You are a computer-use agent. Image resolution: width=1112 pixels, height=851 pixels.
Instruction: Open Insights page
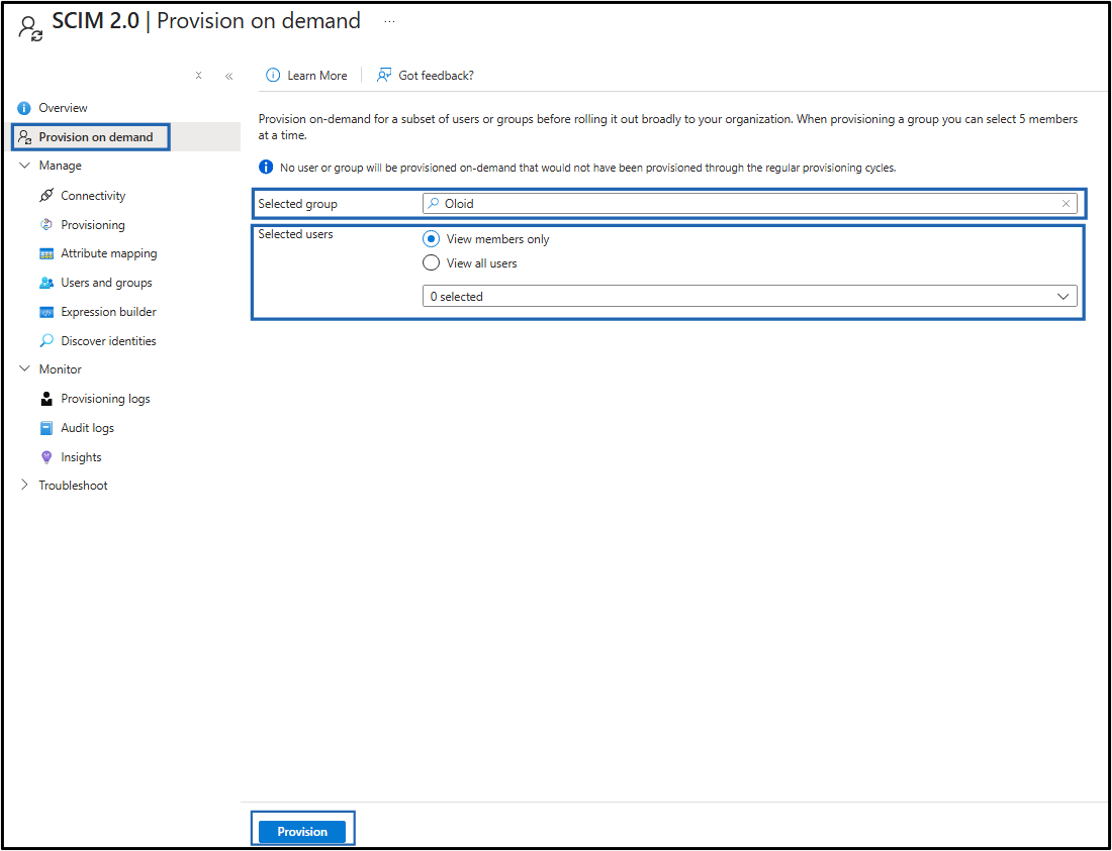tap(81, 457)
